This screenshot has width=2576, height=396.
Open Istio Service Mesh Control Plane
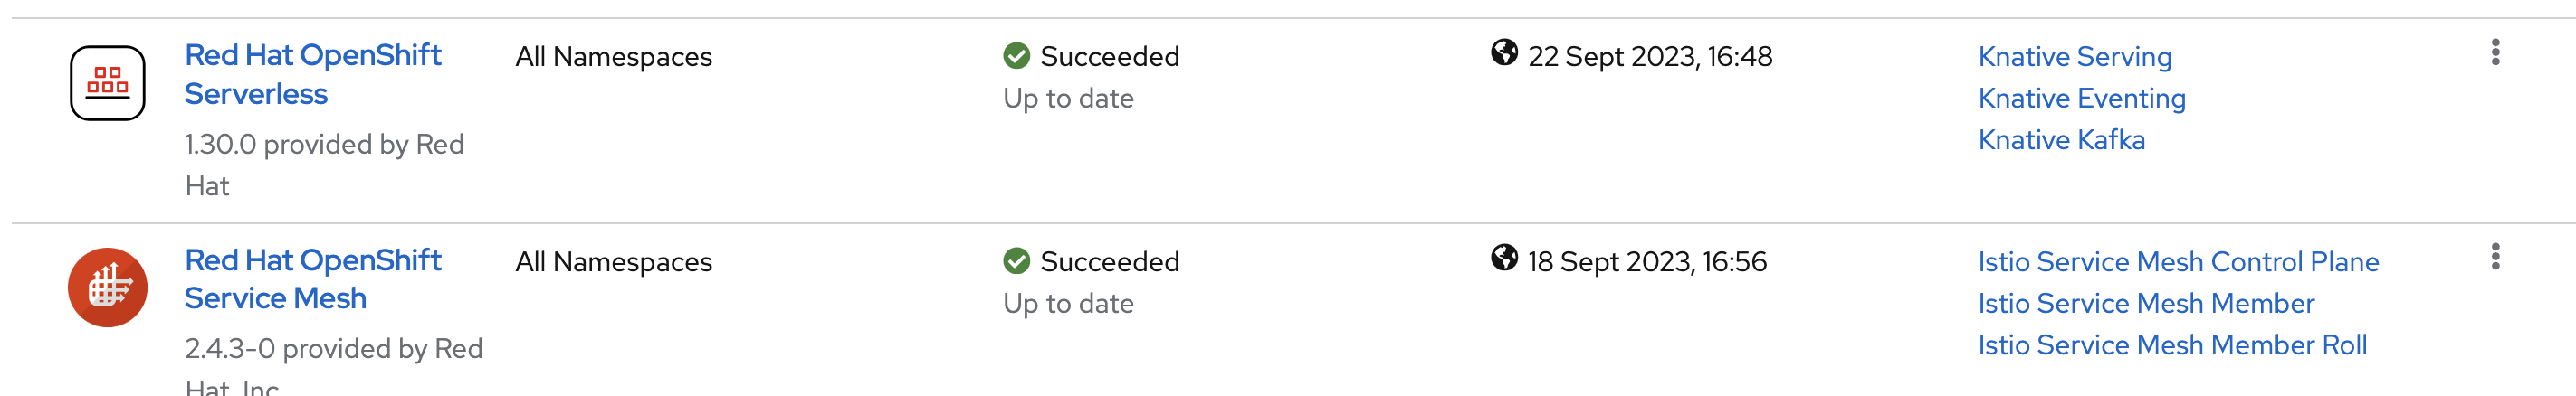2178,262
